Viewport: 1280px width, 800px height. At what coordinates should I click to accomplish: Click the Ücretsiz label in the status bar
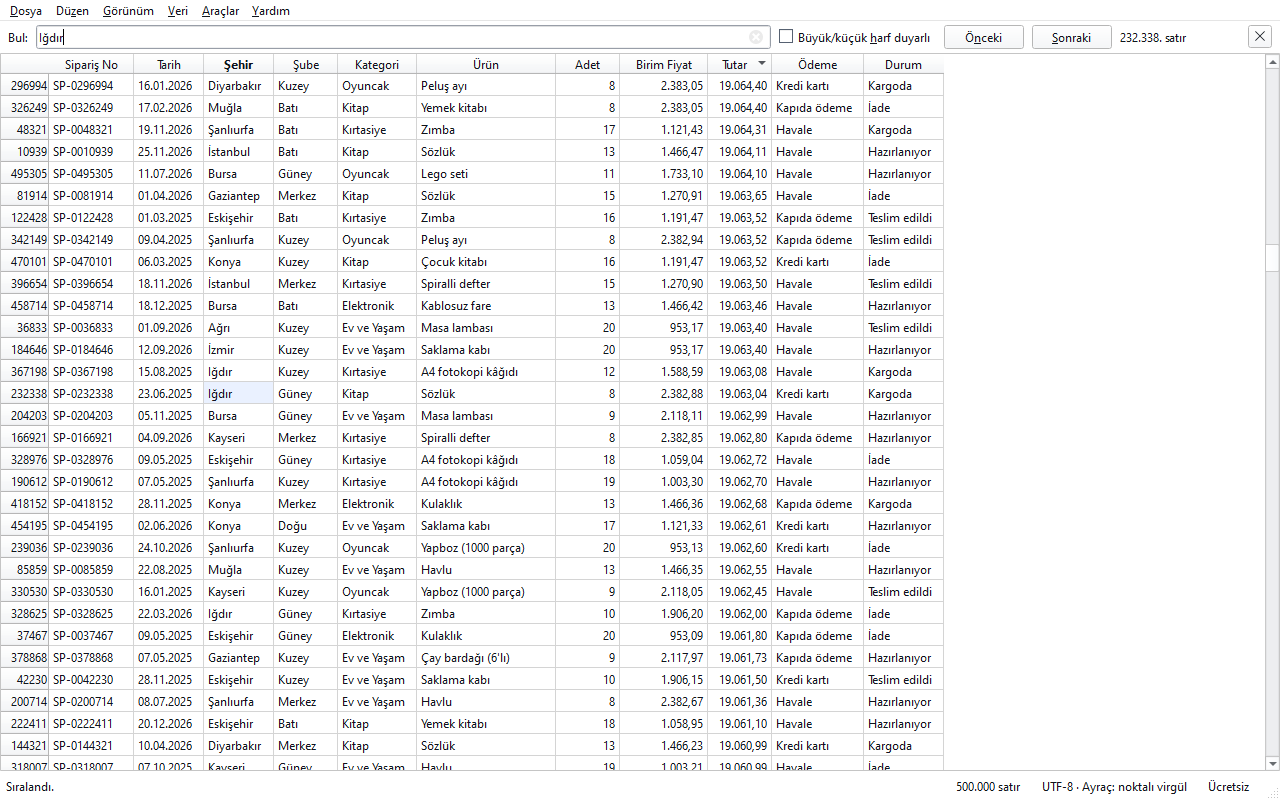1228,787
